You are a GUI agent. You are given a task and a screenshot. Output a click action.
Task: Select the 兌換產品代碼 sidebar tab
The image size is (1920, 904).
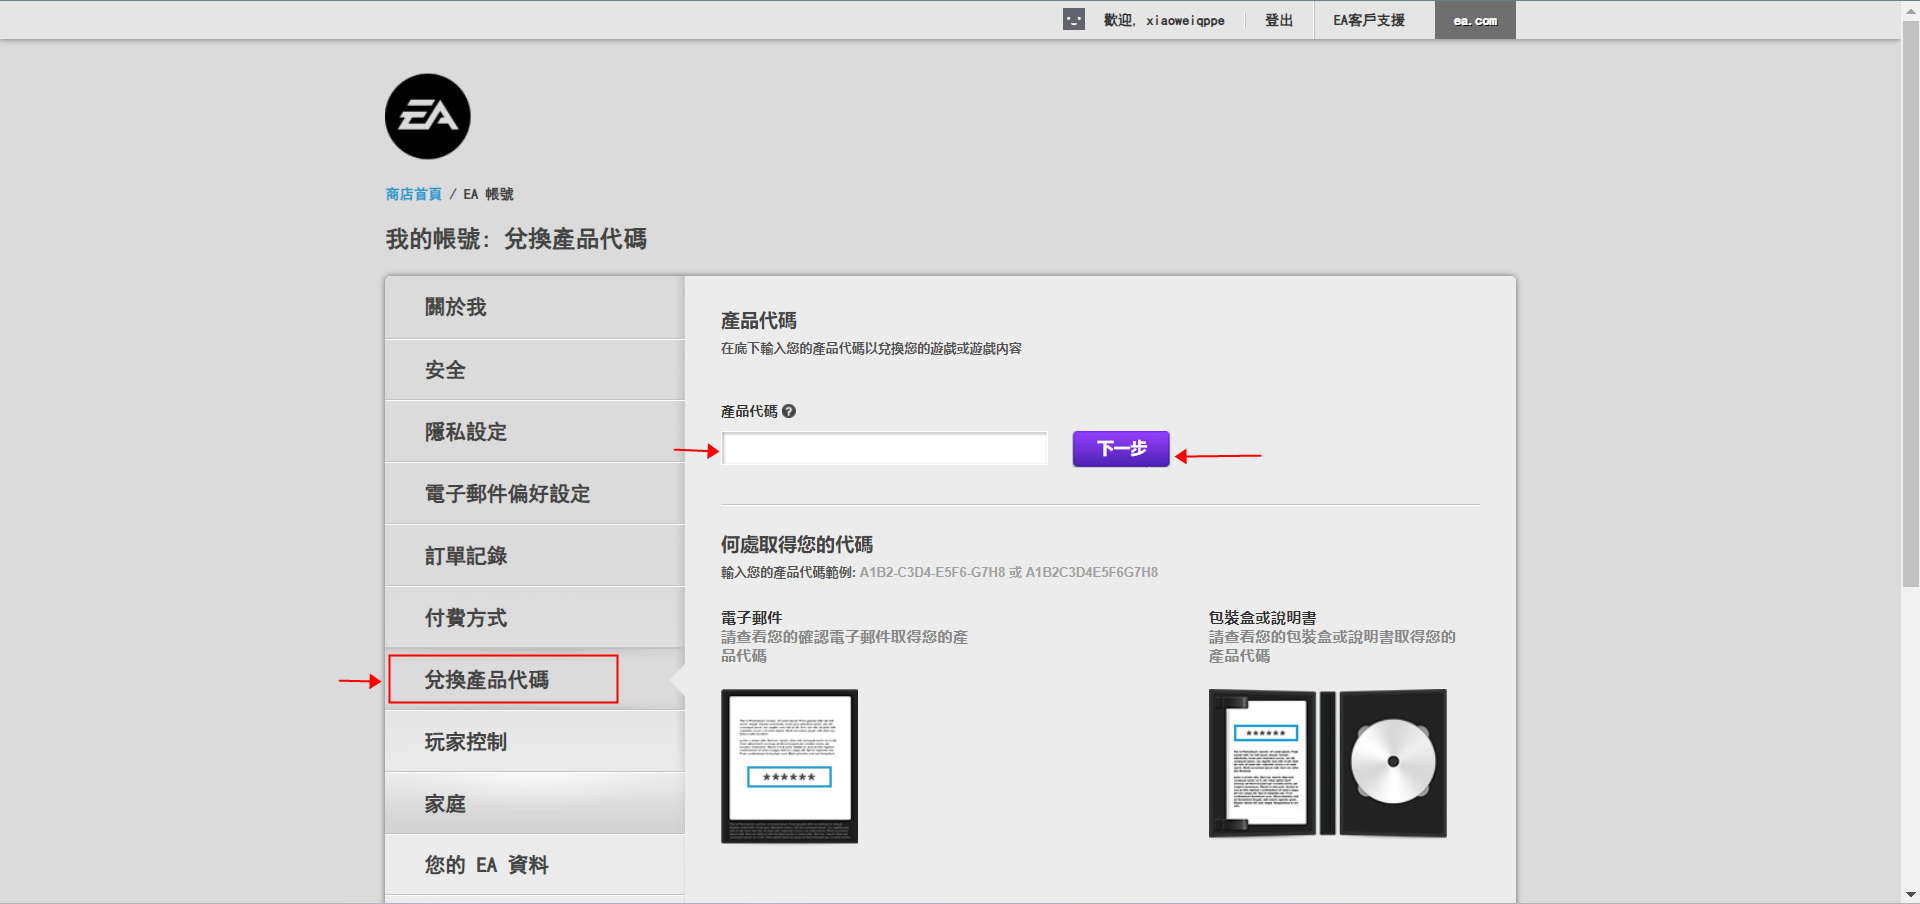(534, 680)
